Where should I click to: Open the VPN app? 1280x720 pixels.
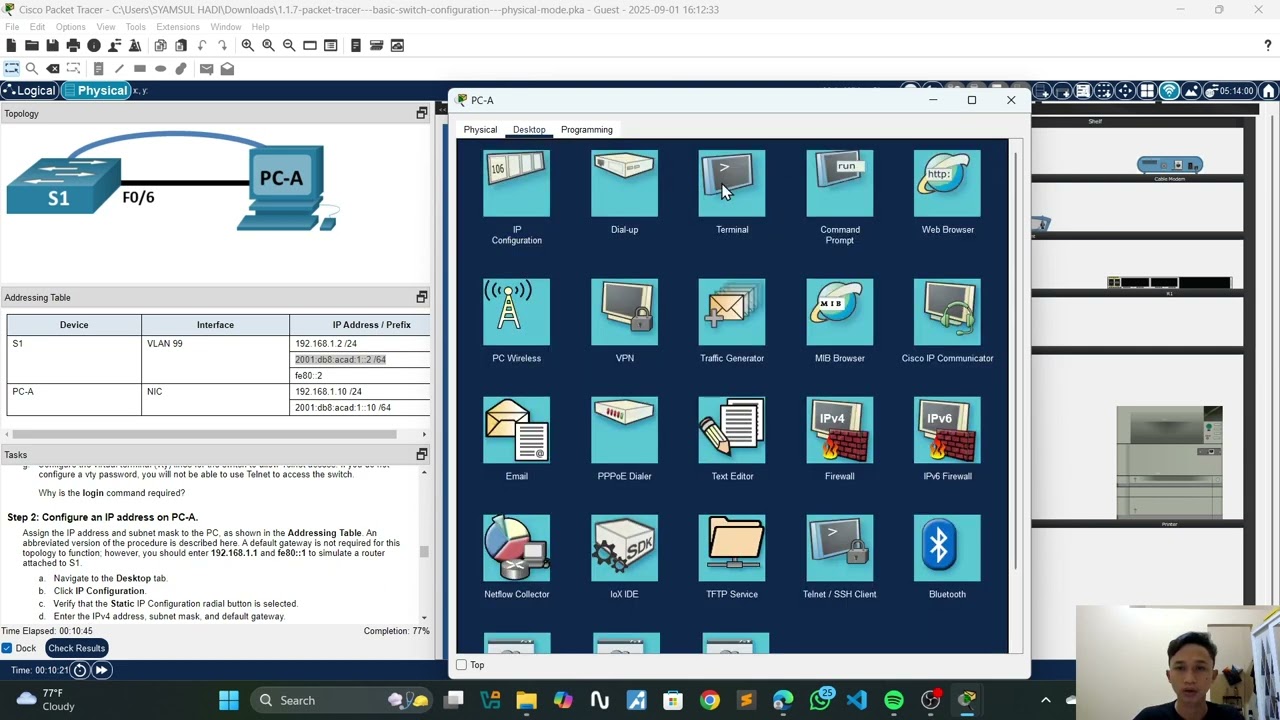click(x=624, y=312)
